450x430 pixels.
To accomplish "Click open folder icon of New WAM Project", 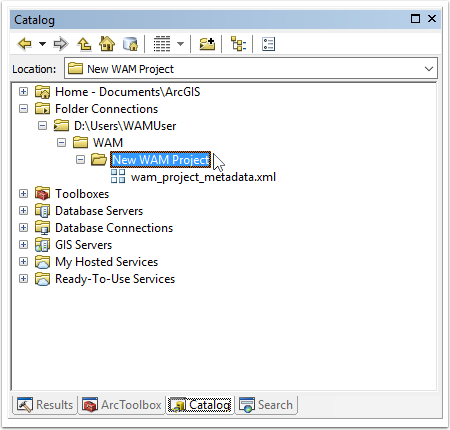I will point(99,160).
